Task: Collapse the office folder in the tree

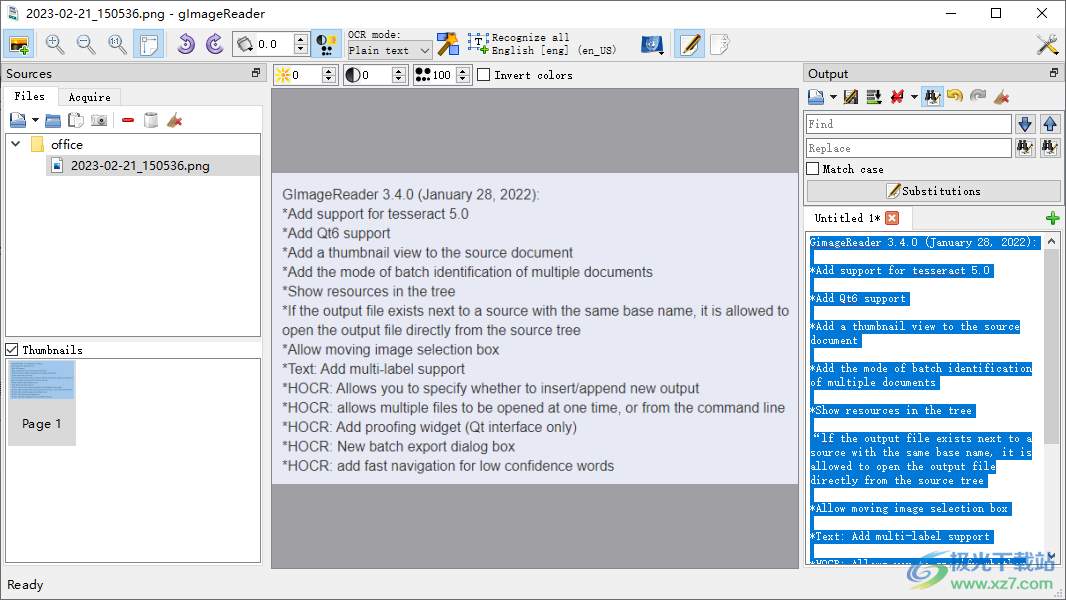Action: (x=16, y=144)
